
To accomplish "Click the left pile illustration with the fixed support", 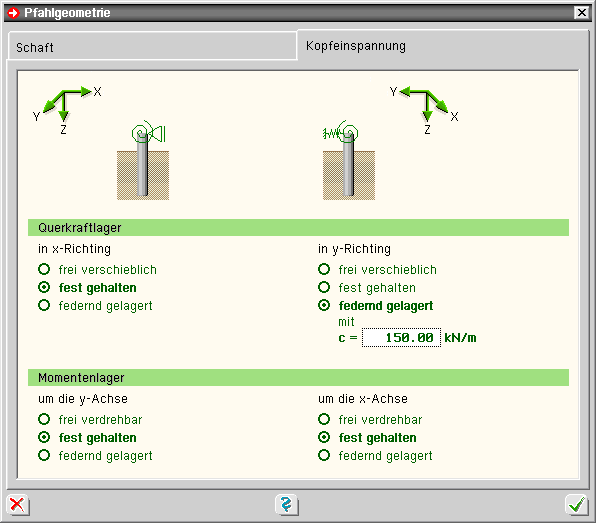I will pos(143,160).
